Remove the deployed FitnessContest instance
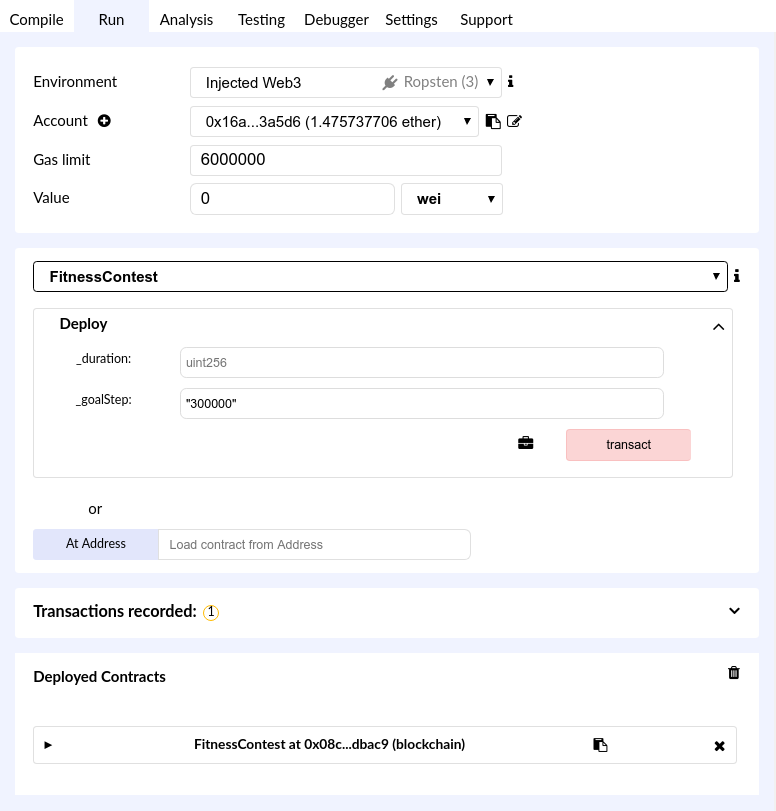Screen dimensions: 776x811 719,746
